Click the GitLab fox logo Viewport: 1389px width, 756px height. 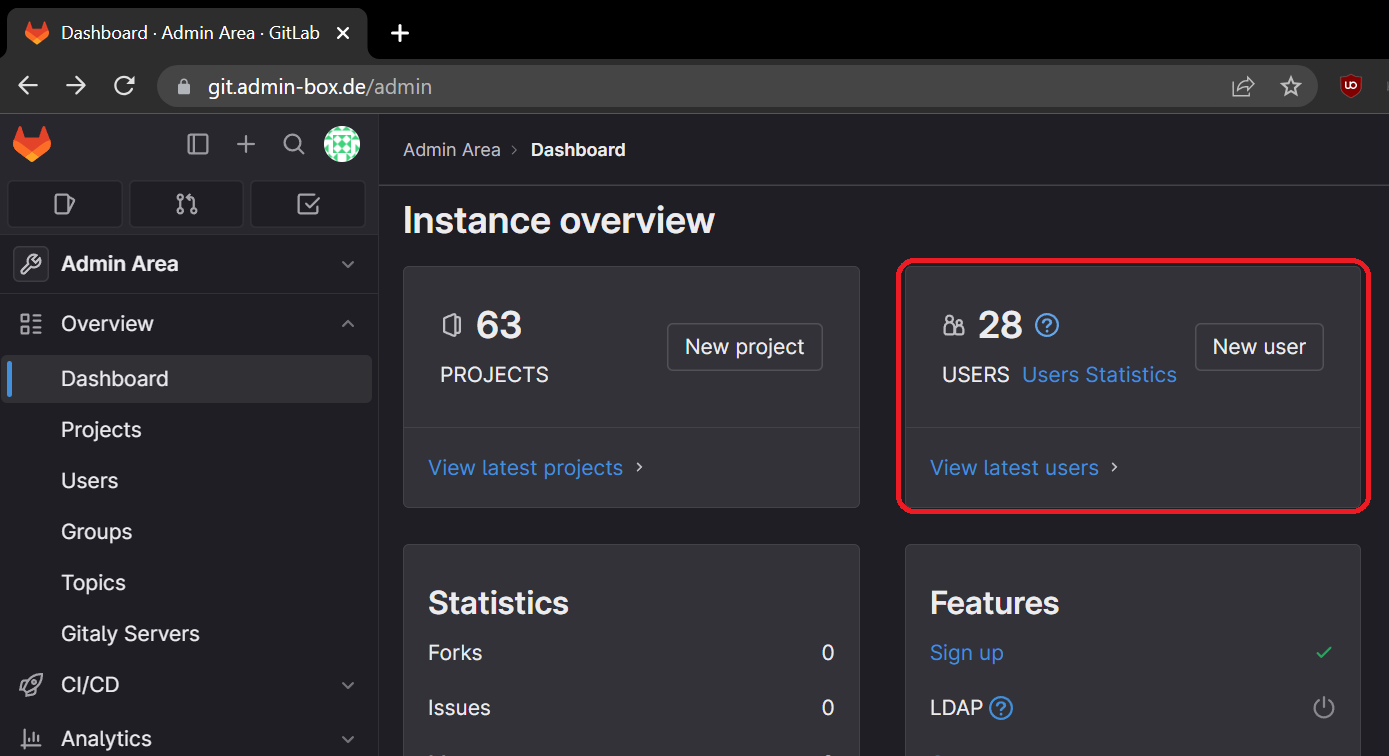point(32,144)
